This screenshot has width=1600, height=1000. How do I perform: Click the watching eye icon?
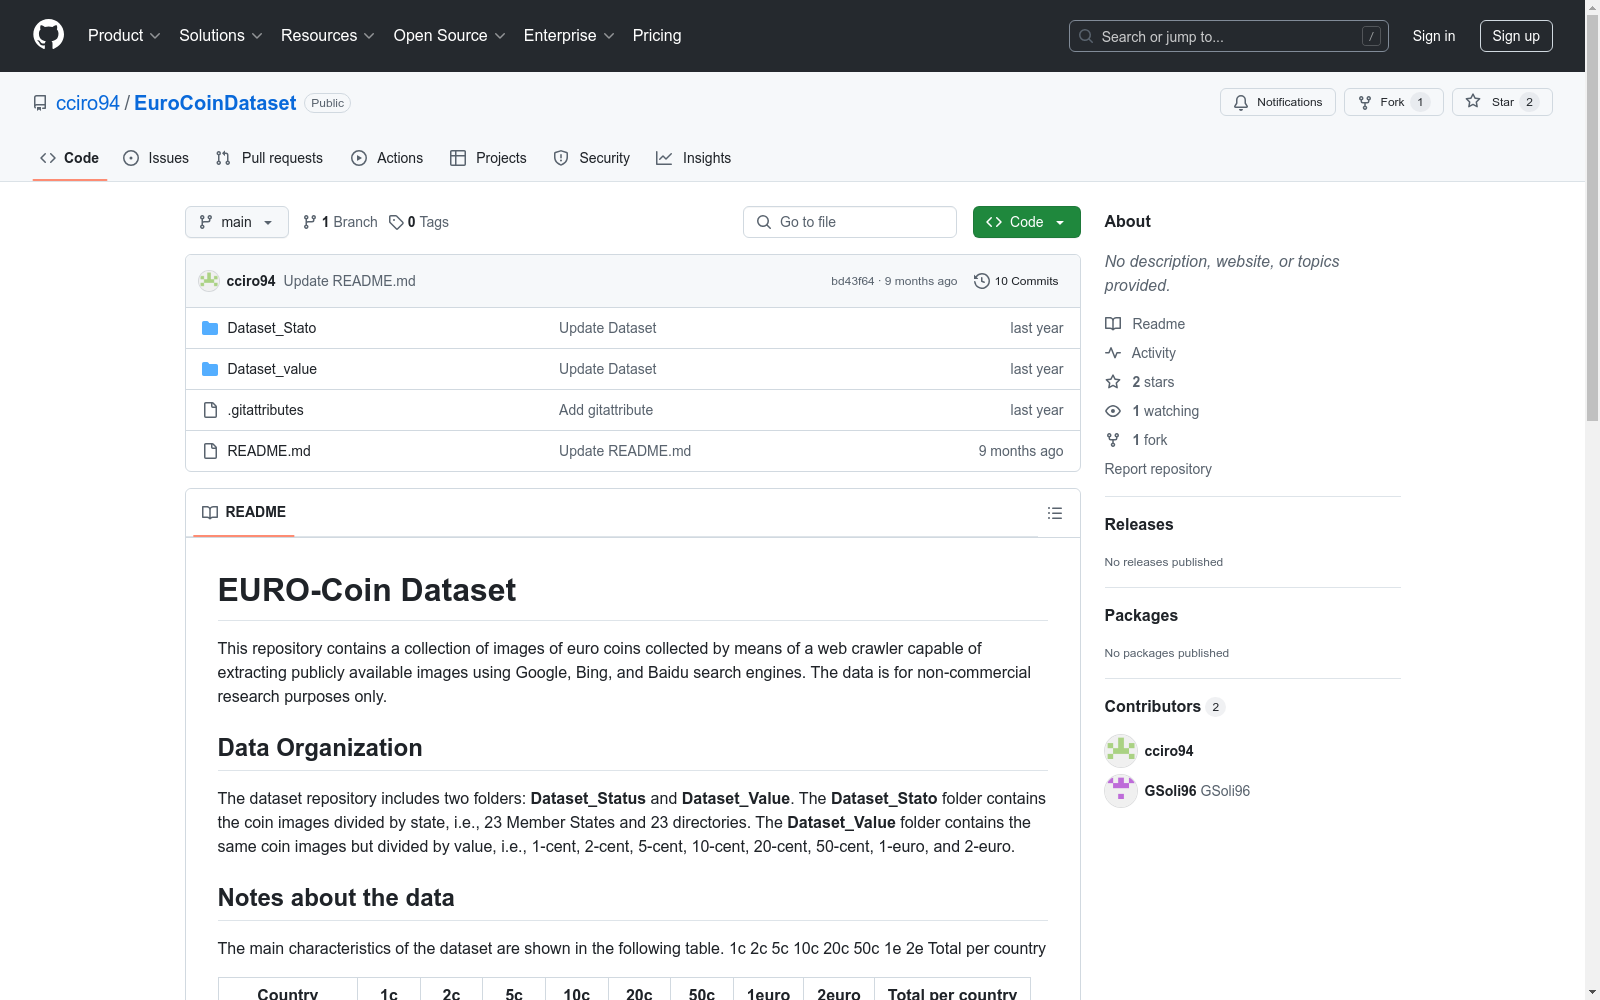point(1113,411)
